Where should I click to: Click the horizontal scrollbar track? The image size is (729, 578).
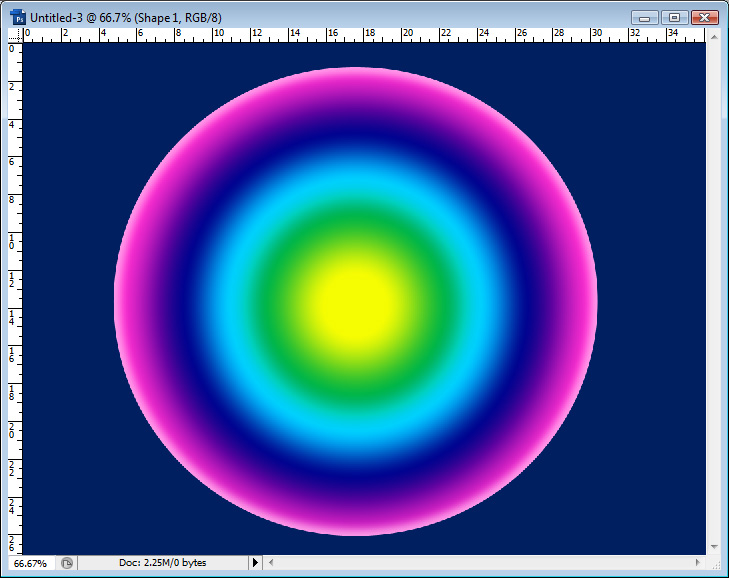[x=480, y=563]
